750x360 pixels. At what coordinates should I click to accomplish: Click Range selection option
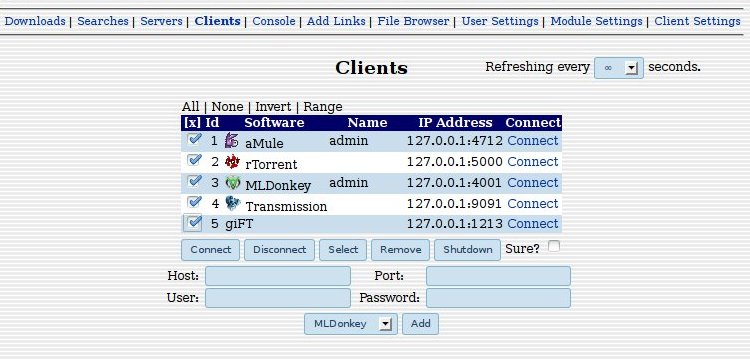pos(323,106)
